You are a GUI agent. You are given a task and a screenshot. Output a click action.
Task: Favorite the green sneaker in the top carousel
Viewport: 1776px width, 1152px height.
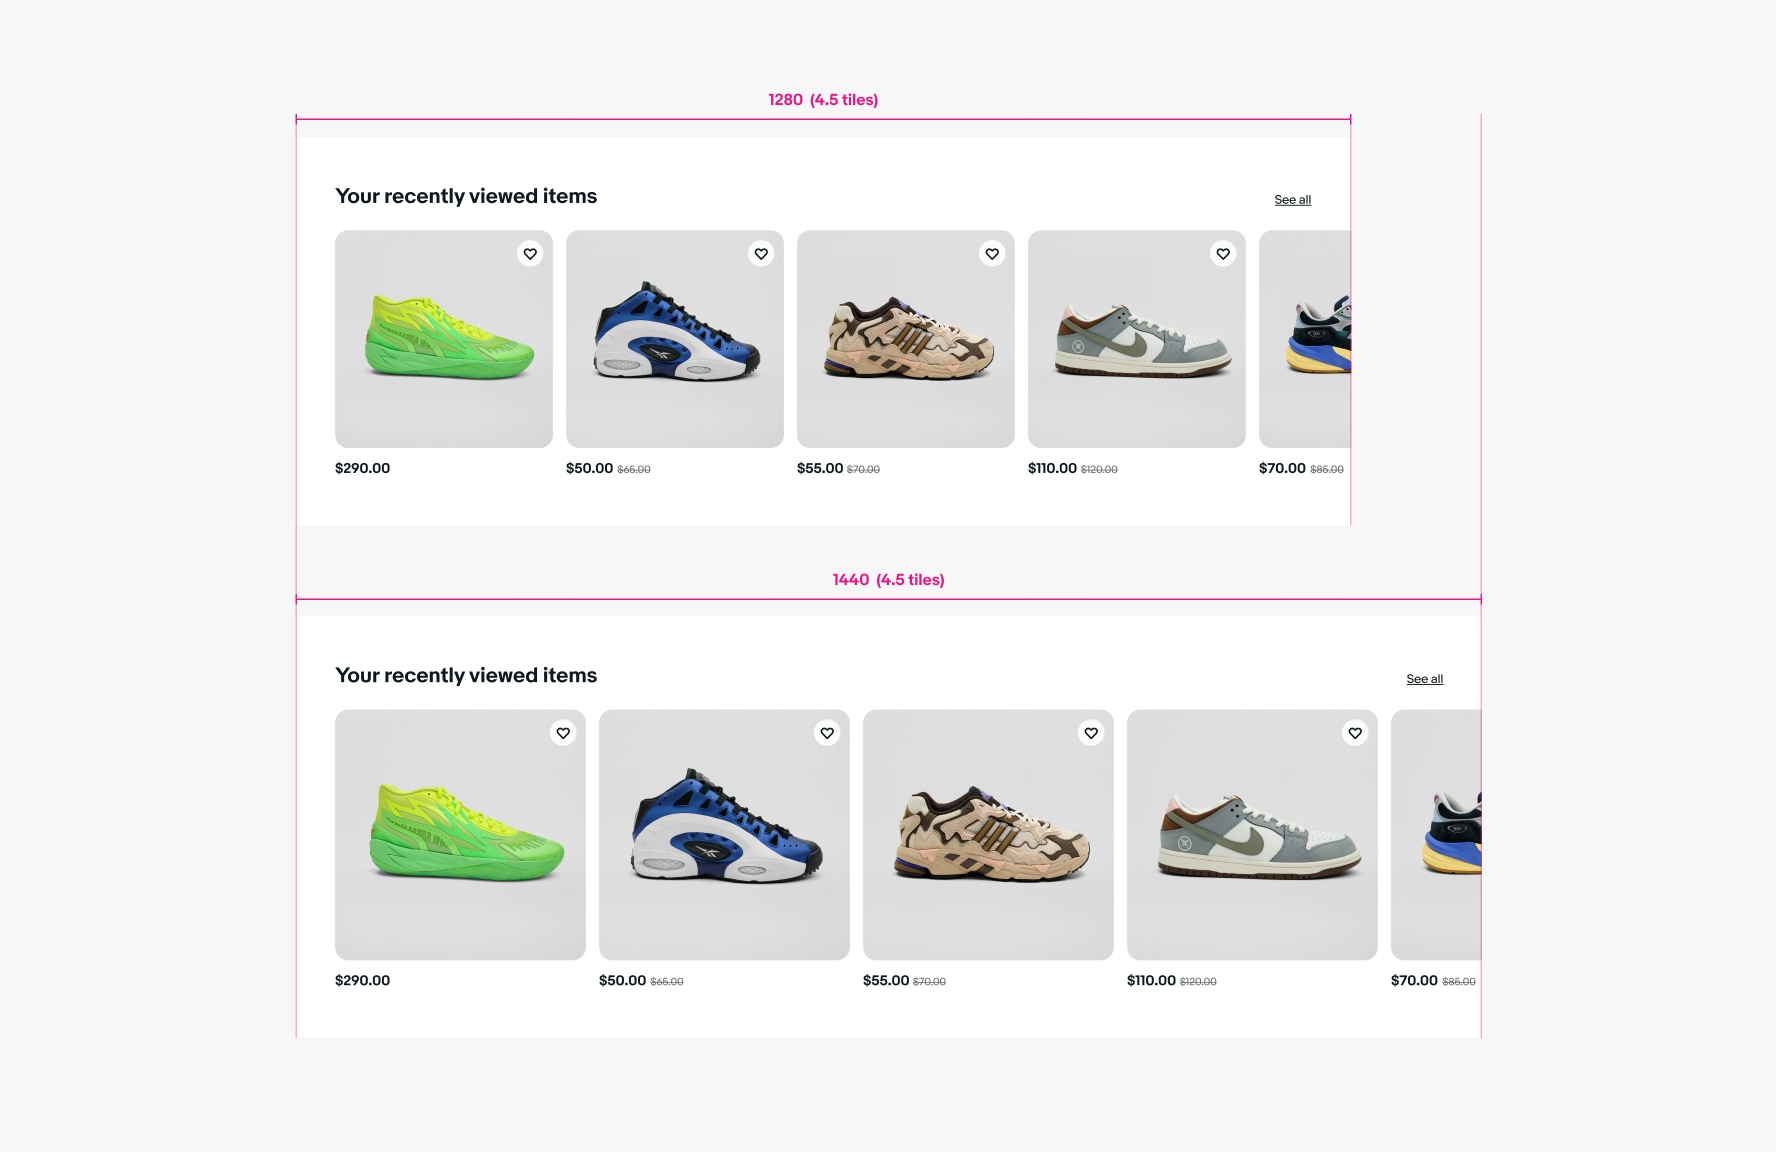(530, 254)
